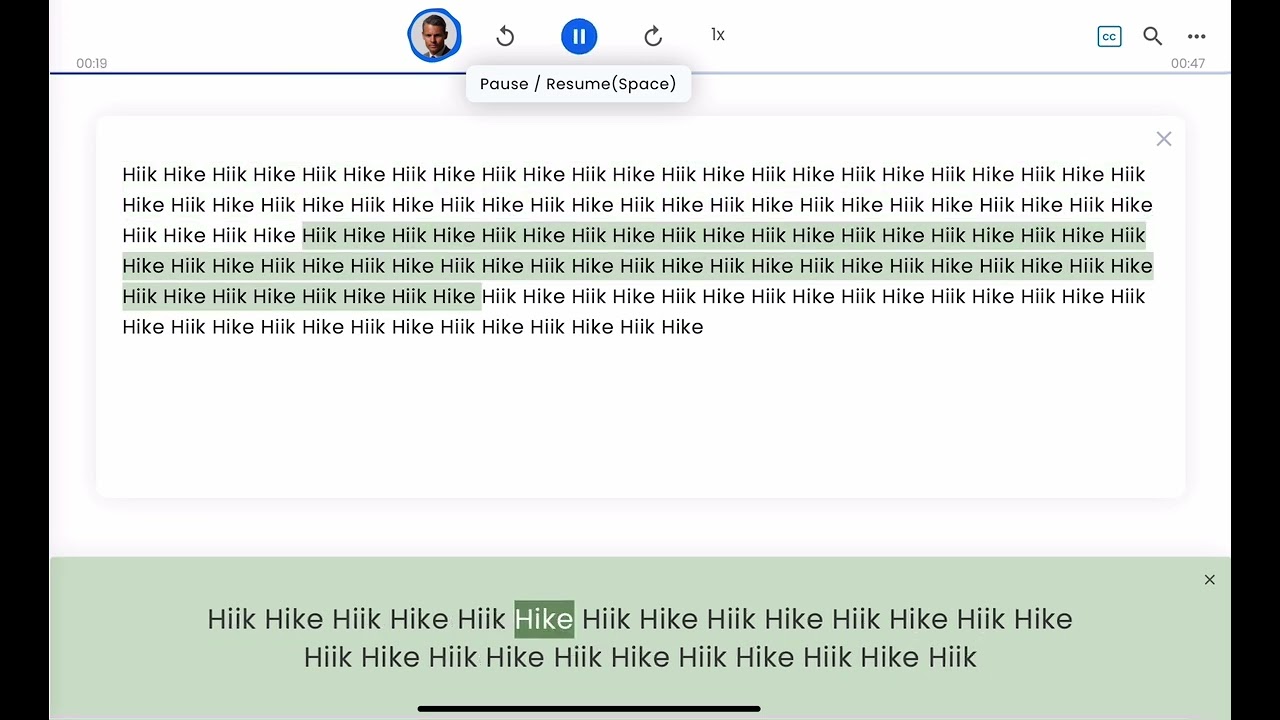Open search with the magnifier icon
This screenshot has width=1280, height=720.
click(1152, 36)
